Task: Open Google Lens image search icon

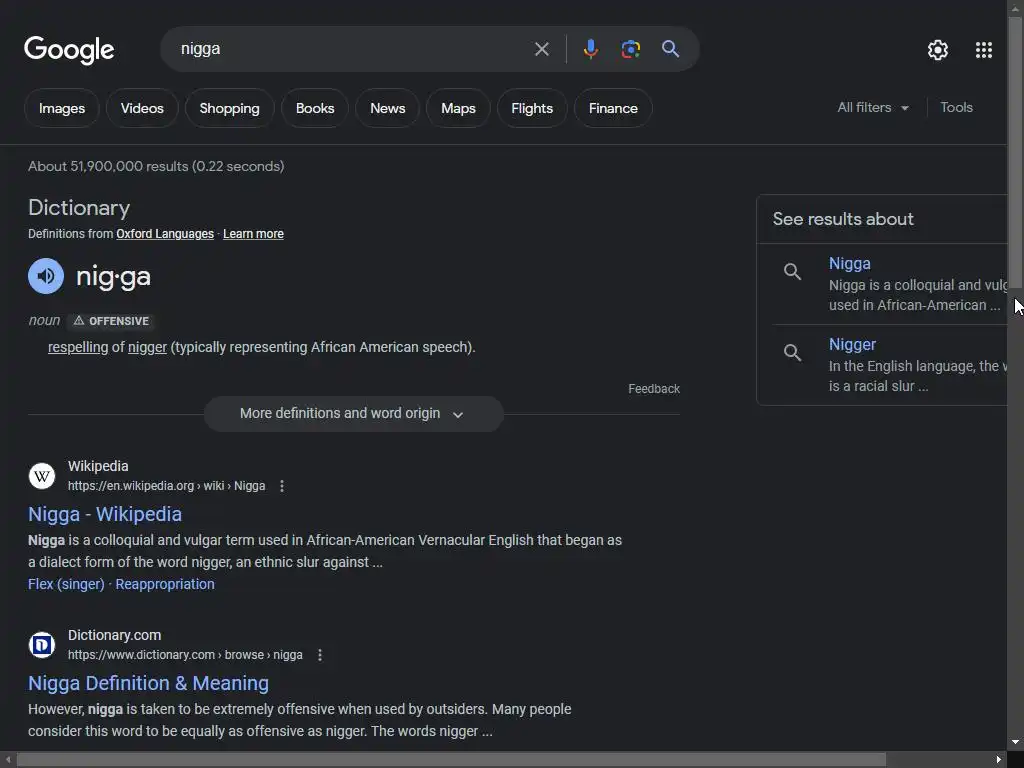Action: click(630, 49)
